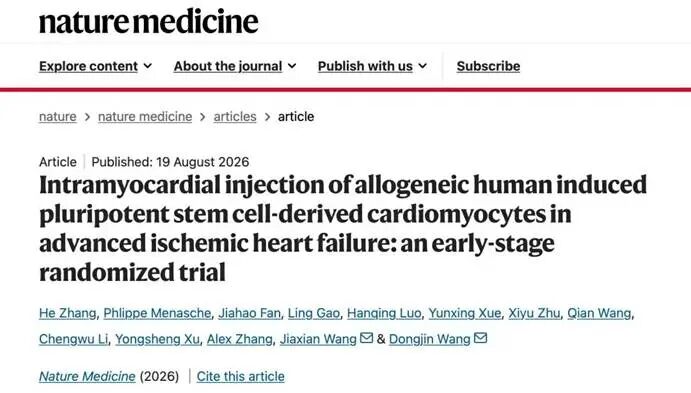View author Ling Gao's details
691x393 pixels.
(314, 313)
